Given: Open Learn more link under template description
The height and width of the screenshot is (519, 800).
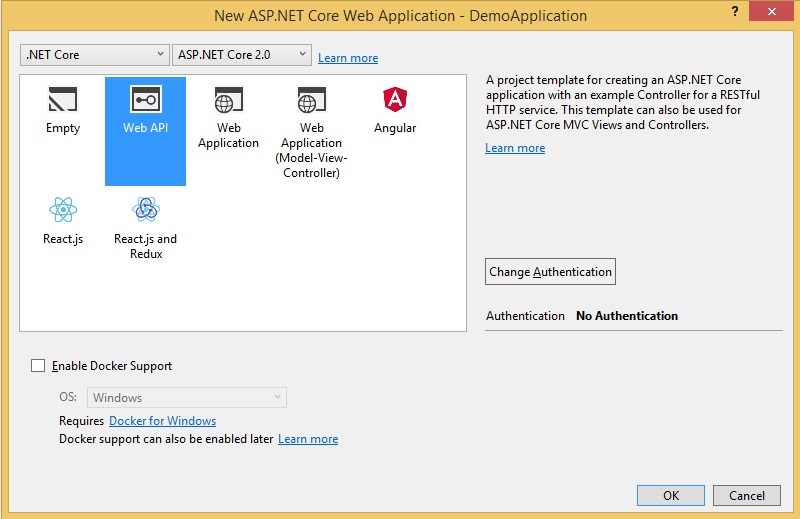Looking at the screenshot, I should [515, 148].
